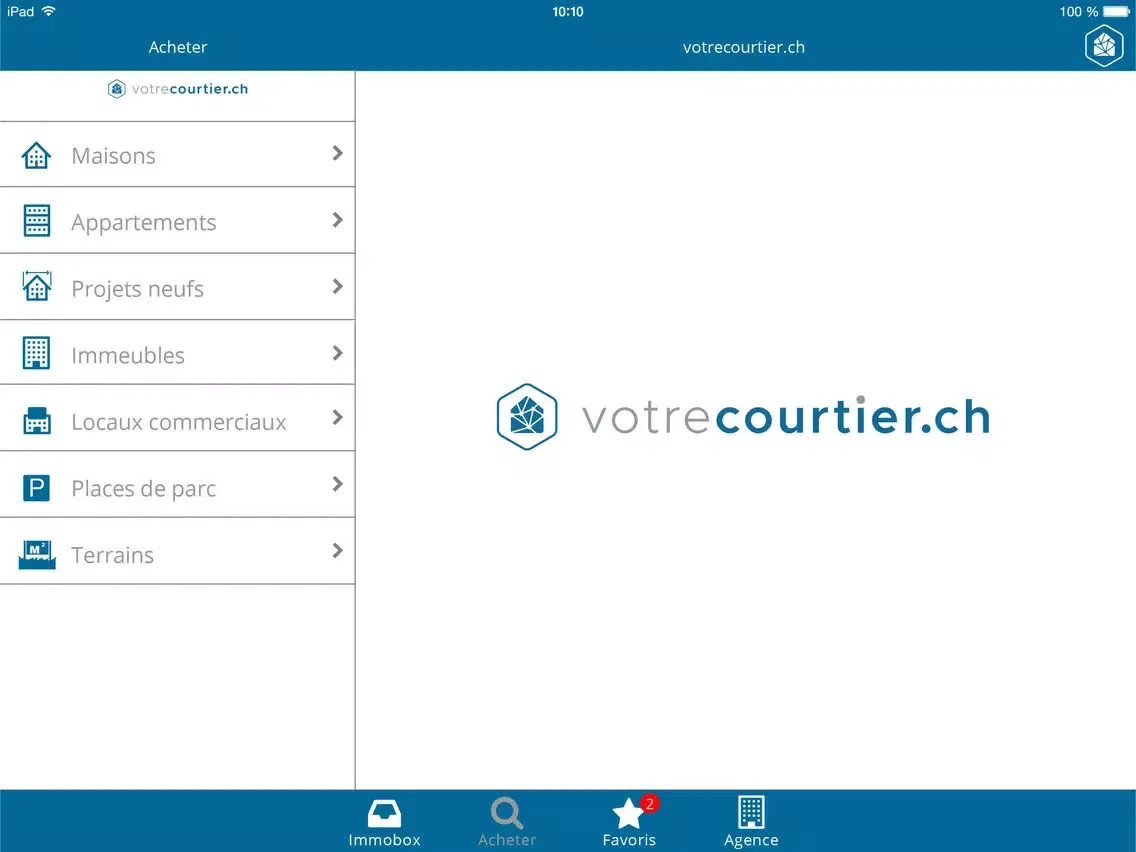This screenshot has width=1136, height=852.
Task: Expand Immeubles row chevron
Action: pyautogui.click(x=337, y=353)
